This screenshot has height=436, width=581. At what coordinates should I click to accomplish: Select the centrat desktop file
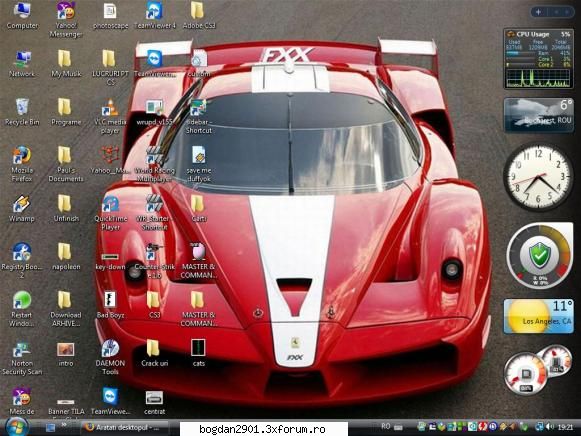point(155,402)
